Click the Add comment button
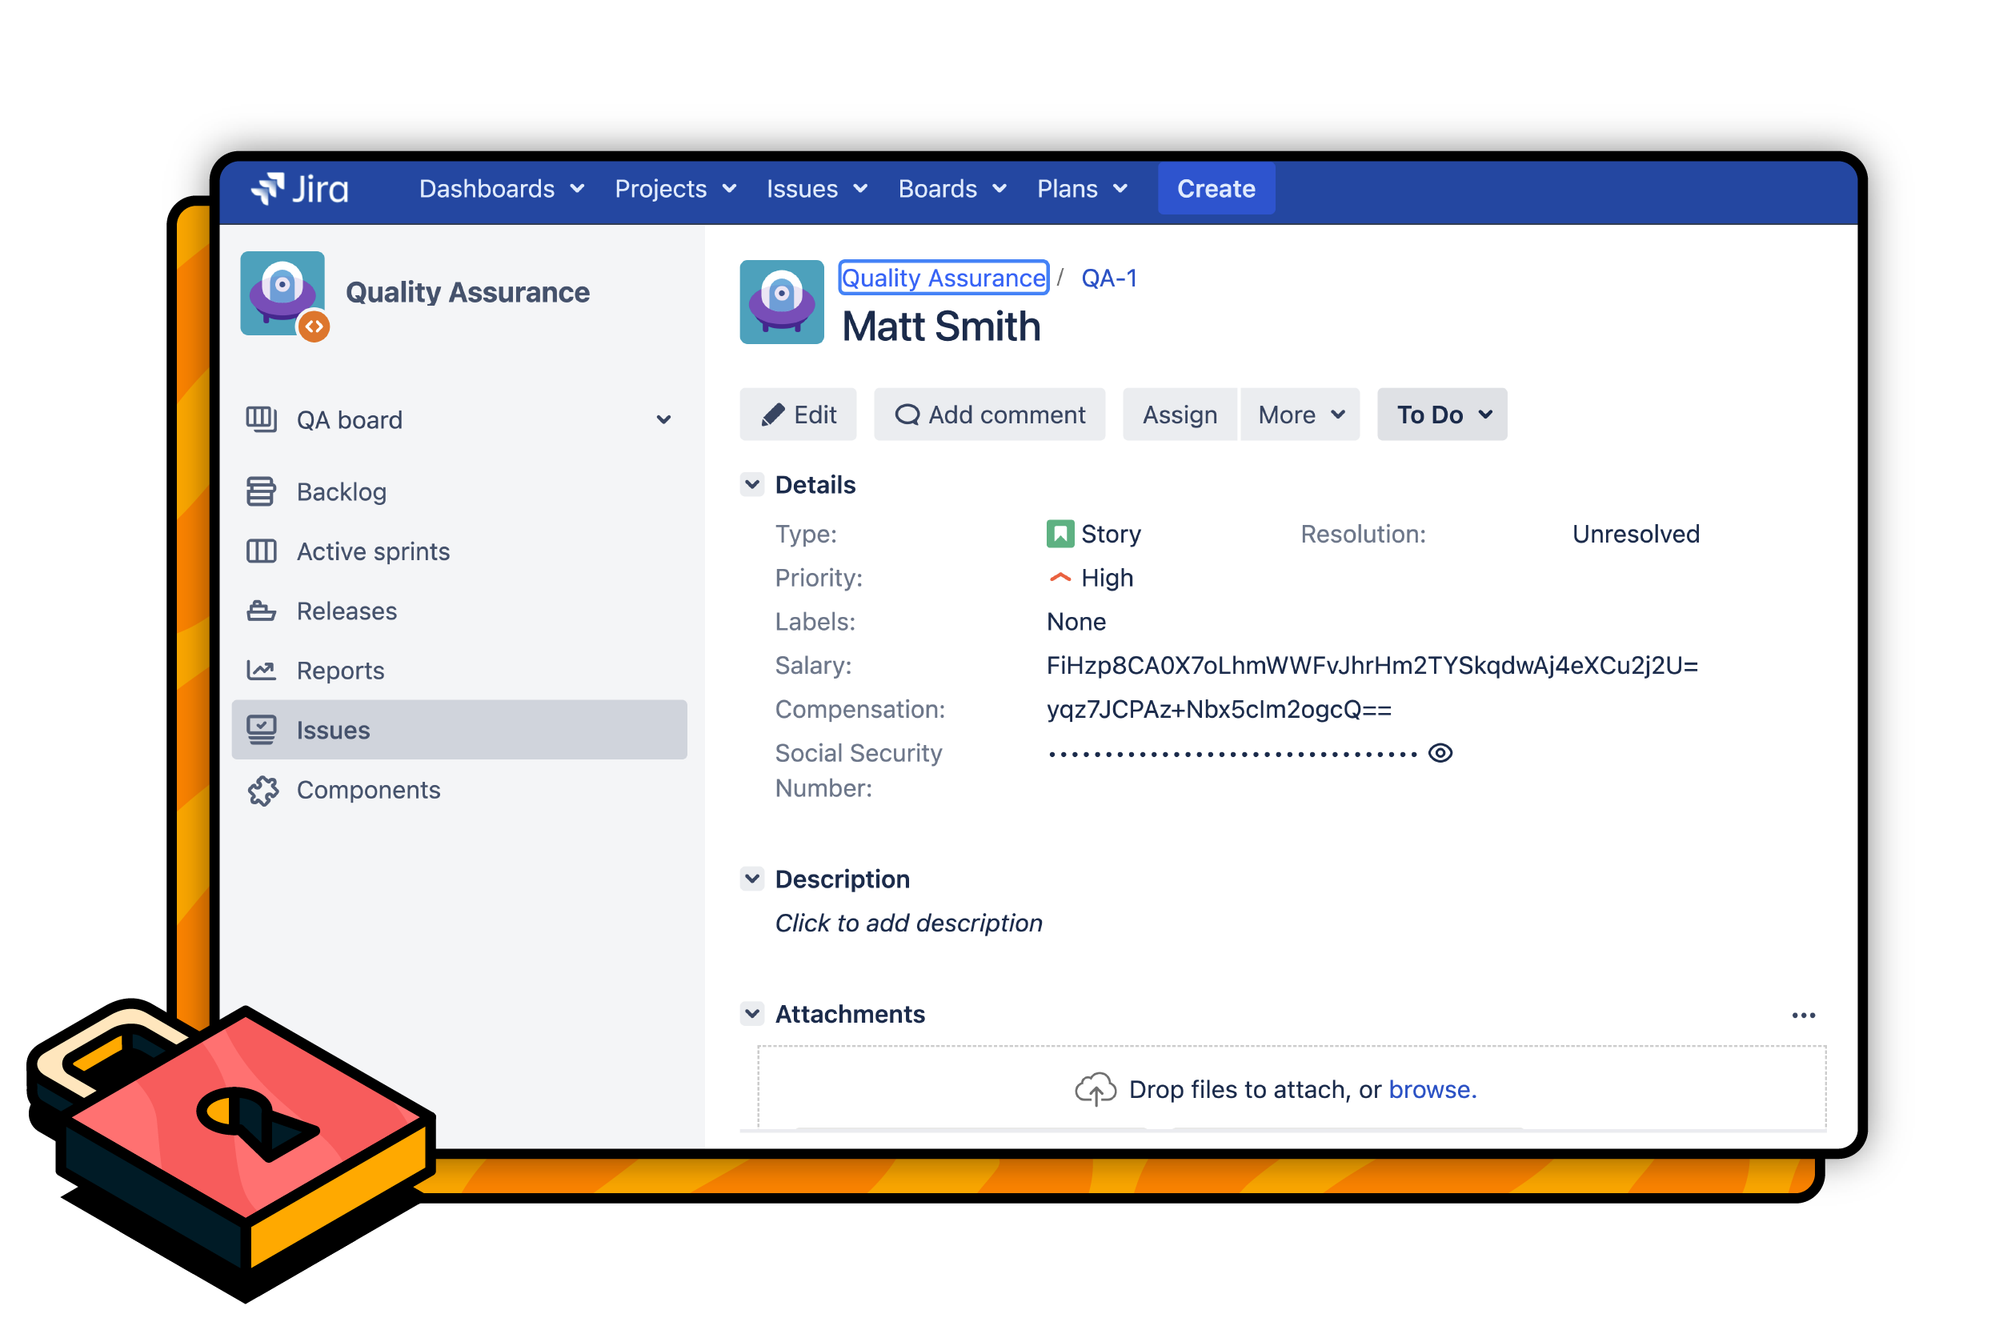 point(988,414)
